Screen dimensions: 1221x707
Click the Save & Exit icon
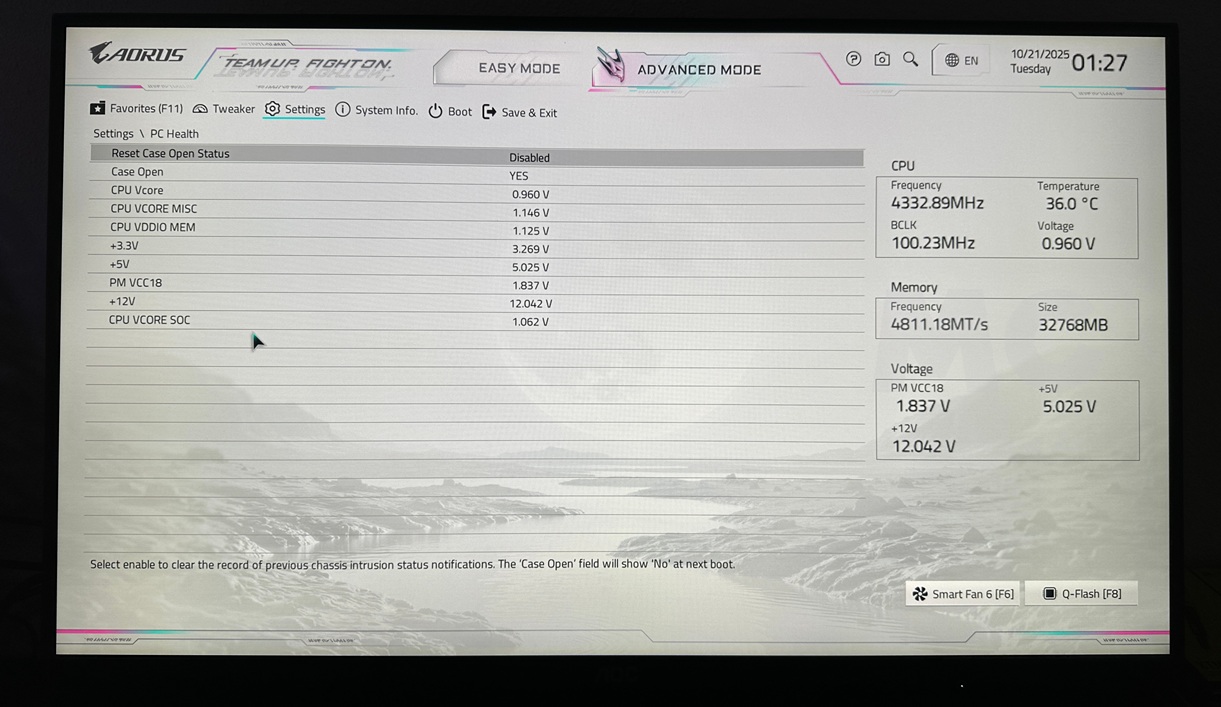pos(489,112)
